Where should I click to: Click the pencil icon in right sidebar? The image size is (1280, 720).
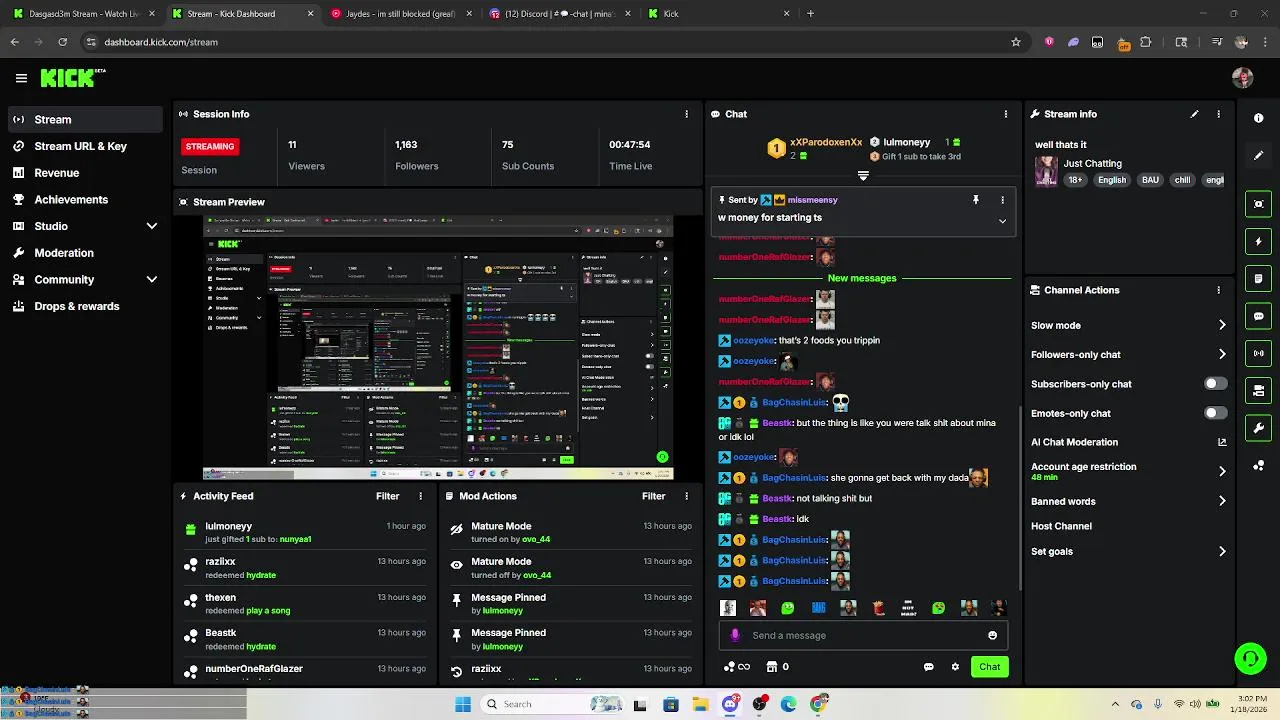tap(1259, 155)
